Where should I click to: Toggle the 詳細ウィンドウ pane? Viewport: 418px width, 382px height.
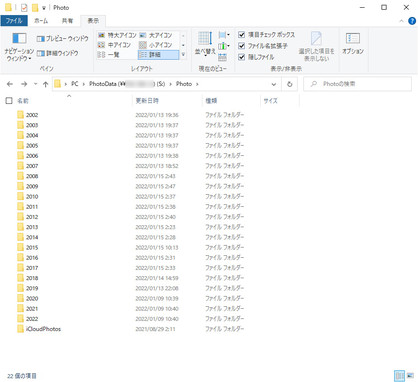click(x=57, y=53)
